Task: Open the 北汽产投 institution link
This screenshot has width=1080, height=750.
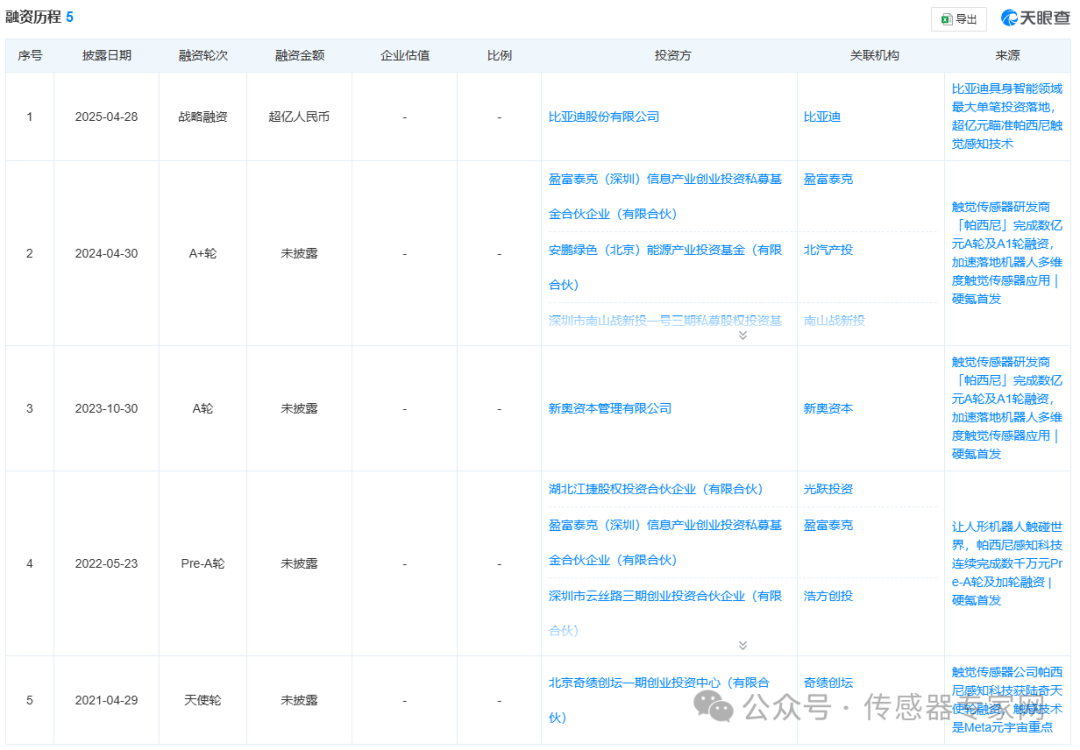Action: click(x=828, y=250)
